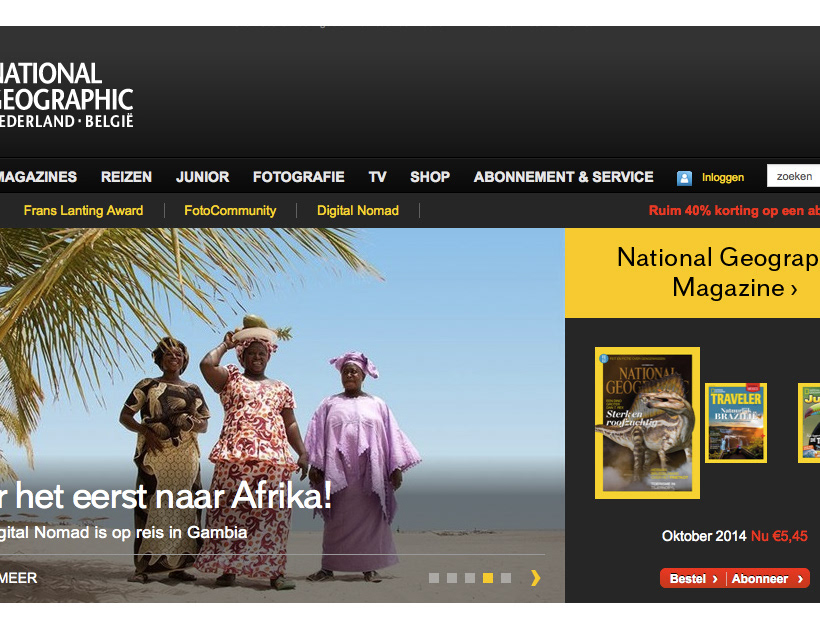Select the second carousel slide indicator
The height and width of the screenshot is (642, 820).
click(x=452, y=578)
